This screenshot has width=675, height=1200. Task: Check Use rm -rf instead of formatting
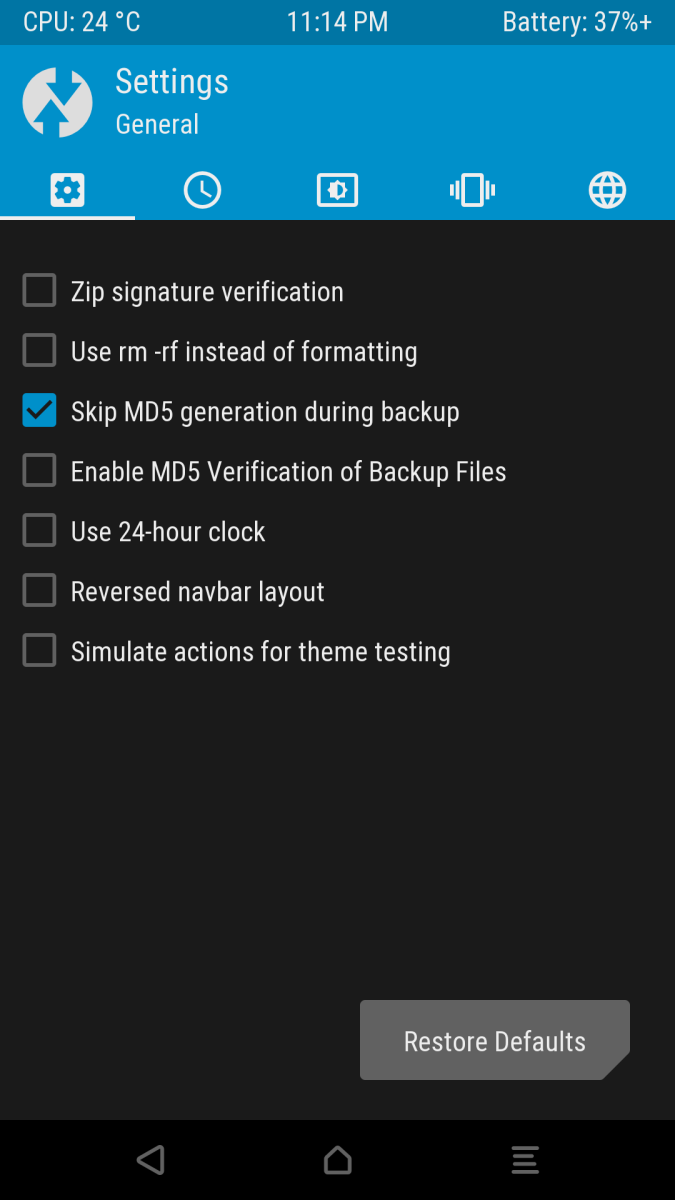click(40, 352)
